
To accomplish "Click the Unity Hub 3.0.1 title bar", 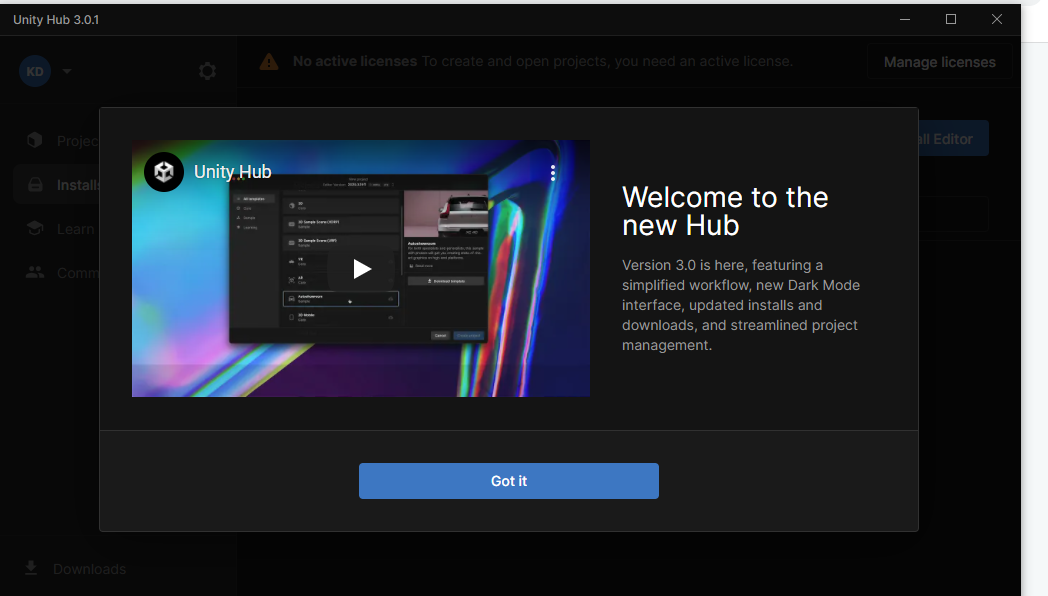I will point(400,19).
